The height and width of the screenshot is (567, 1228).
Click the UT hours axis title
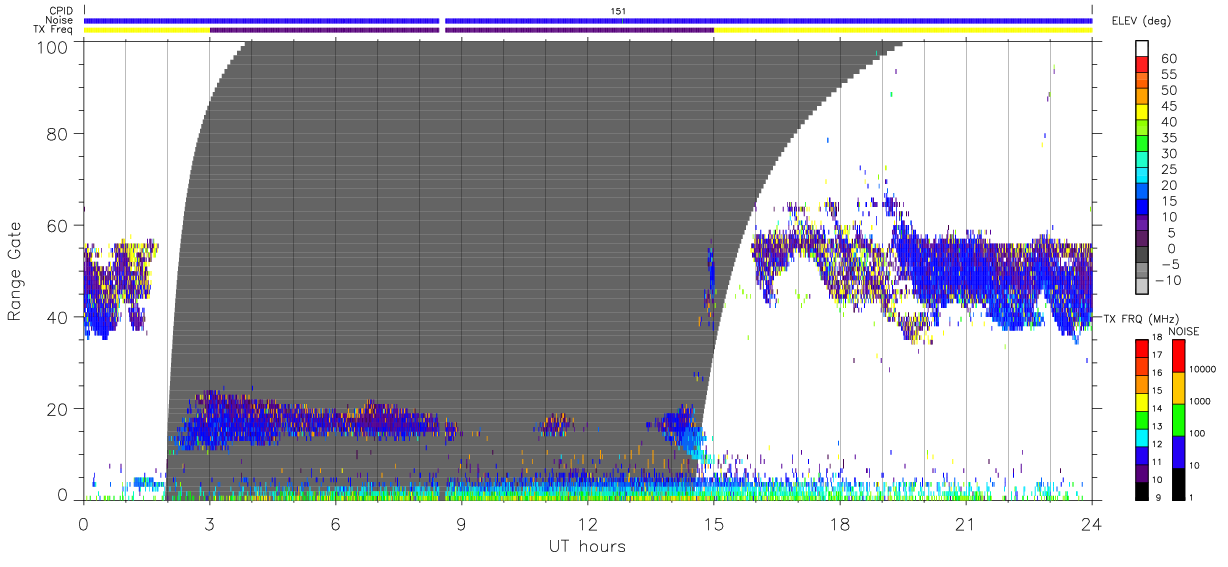tap(587, 546)
